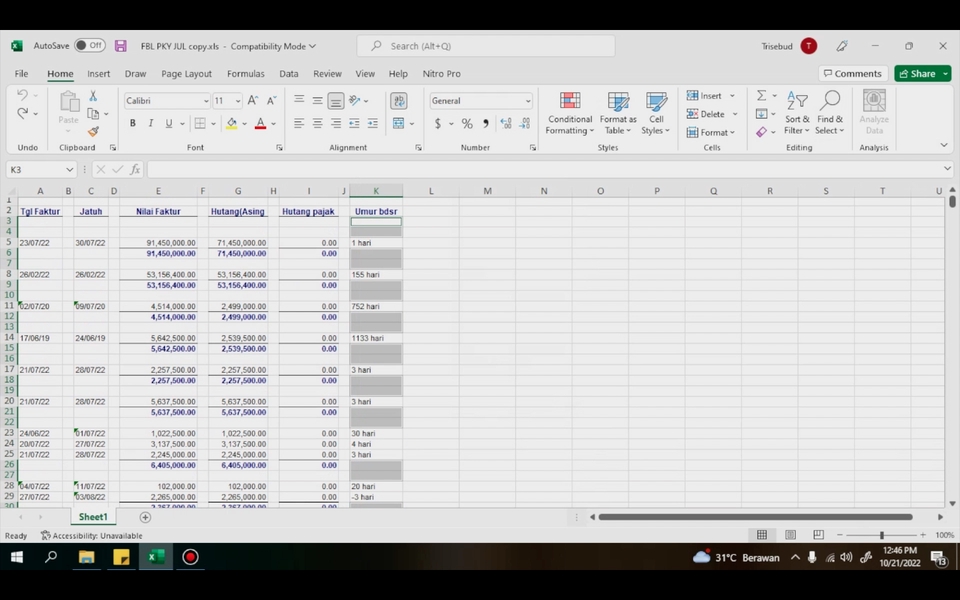Open Sort & Filter tool

tap(797, 113)
